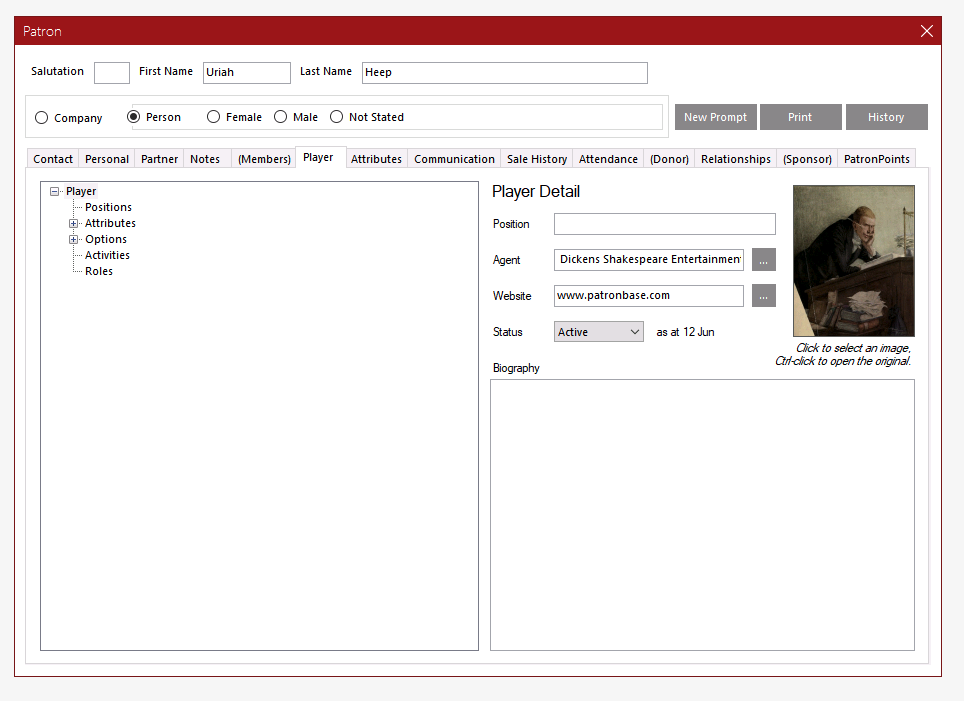The height and width of the screenshot is (701, 964).
Task: Select the Player tab
Action: [x=318, y=157]
